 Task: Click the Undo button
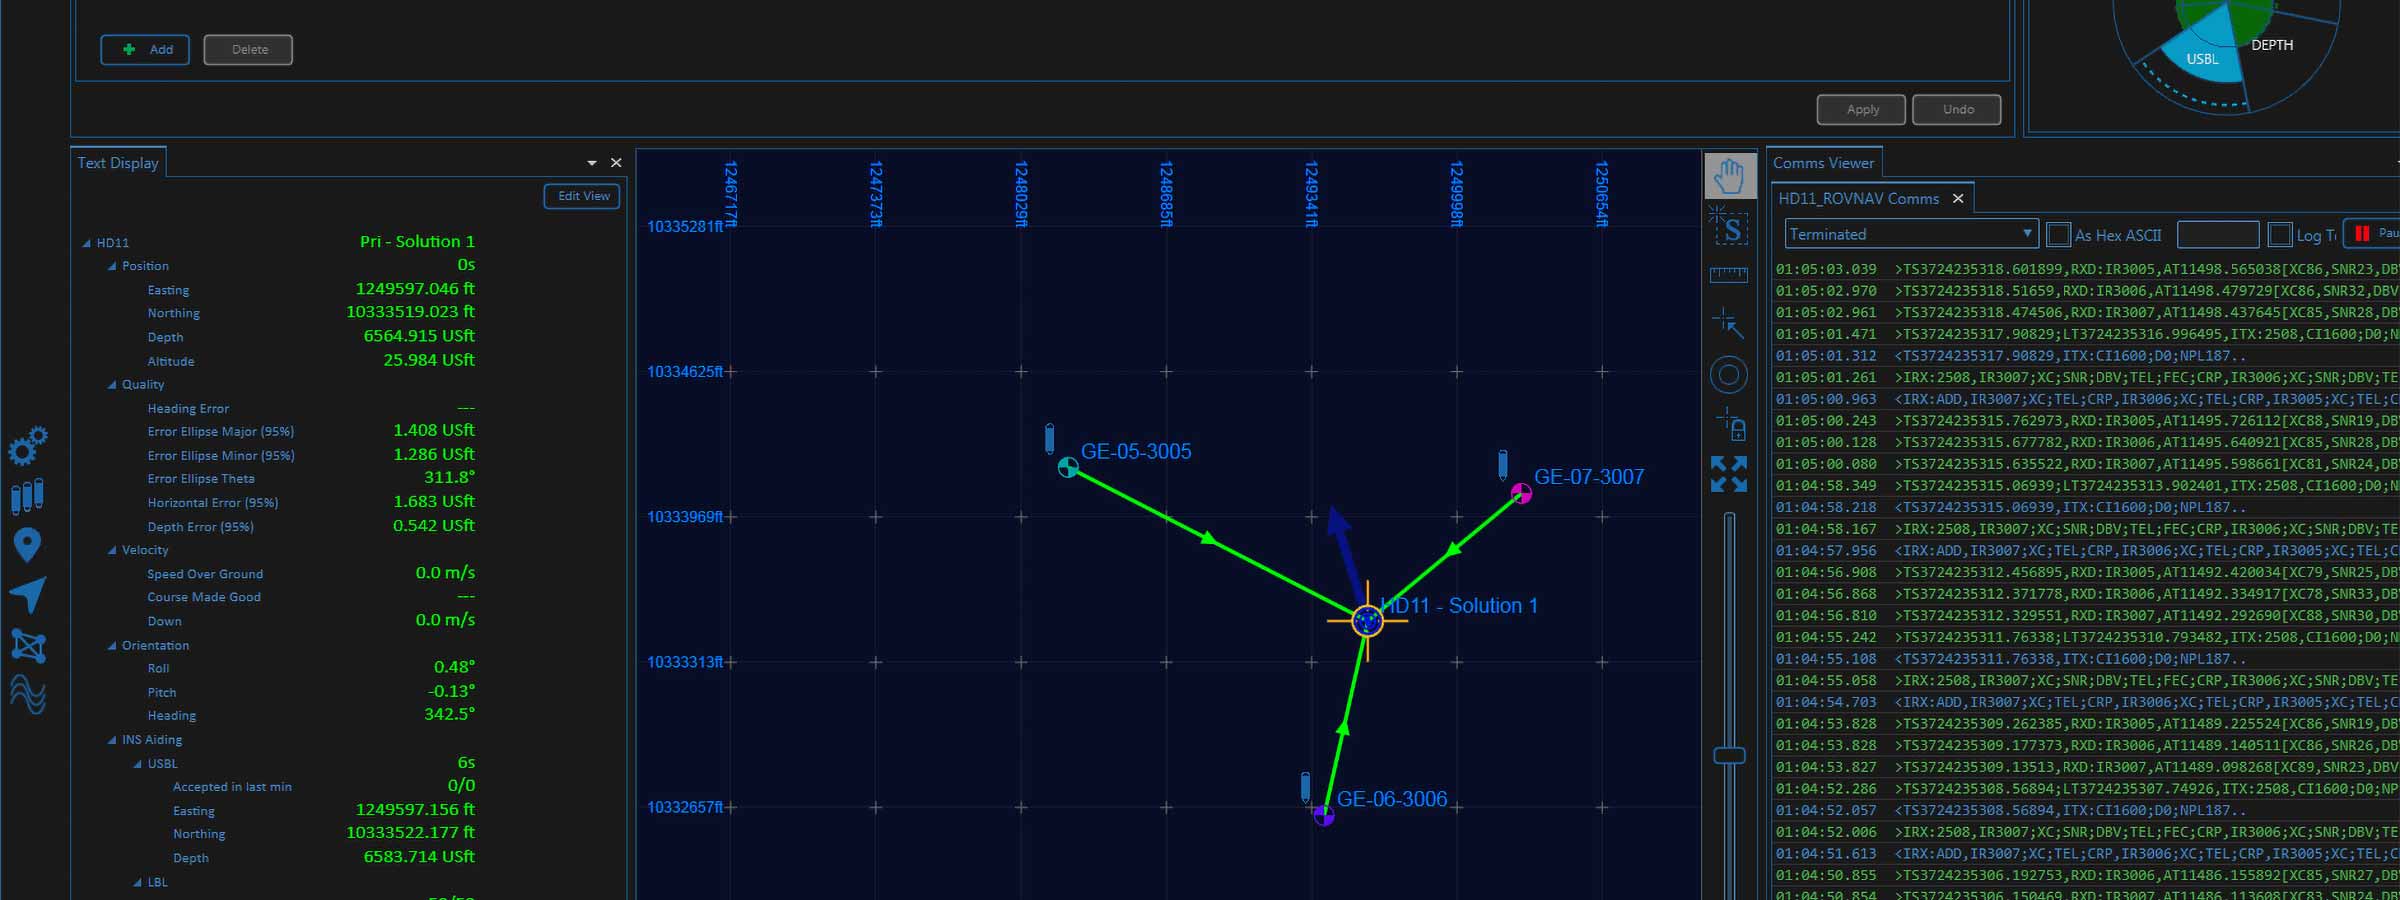point(1957,109)
